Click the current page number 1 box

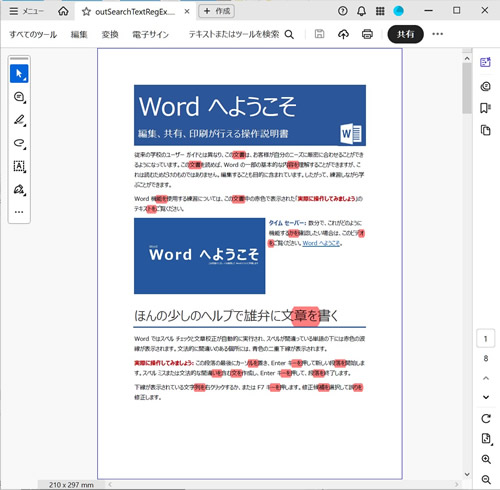[x=486, y=339]
